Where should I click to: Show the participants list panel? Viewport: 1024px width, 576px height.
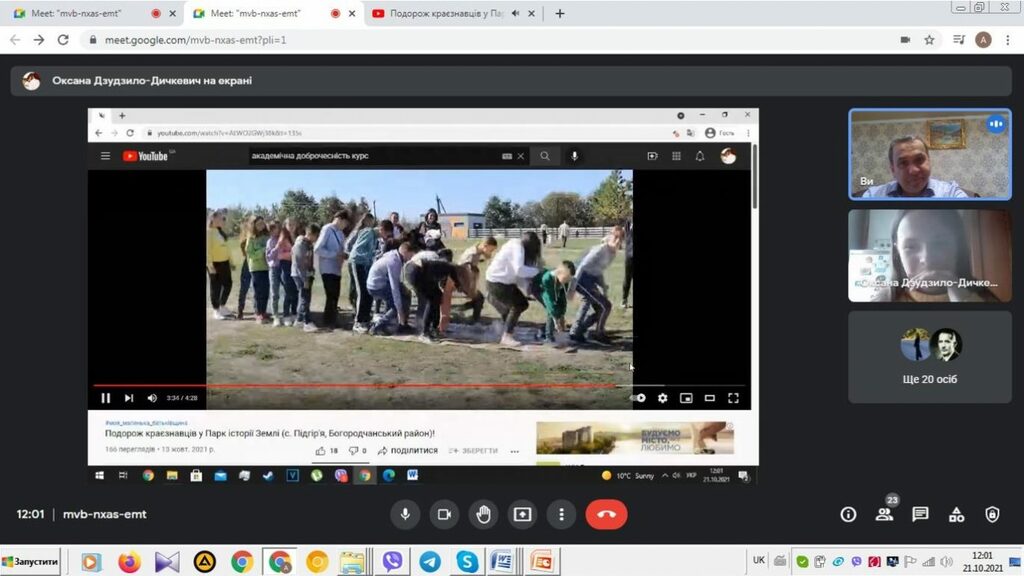(884, 514)
